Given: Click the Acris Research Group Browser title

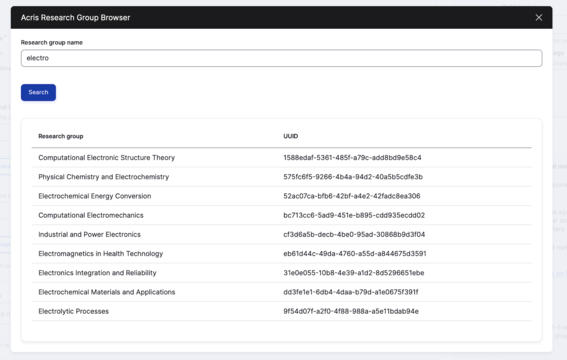Looking at the screenshot, I should tap(75, 17).
